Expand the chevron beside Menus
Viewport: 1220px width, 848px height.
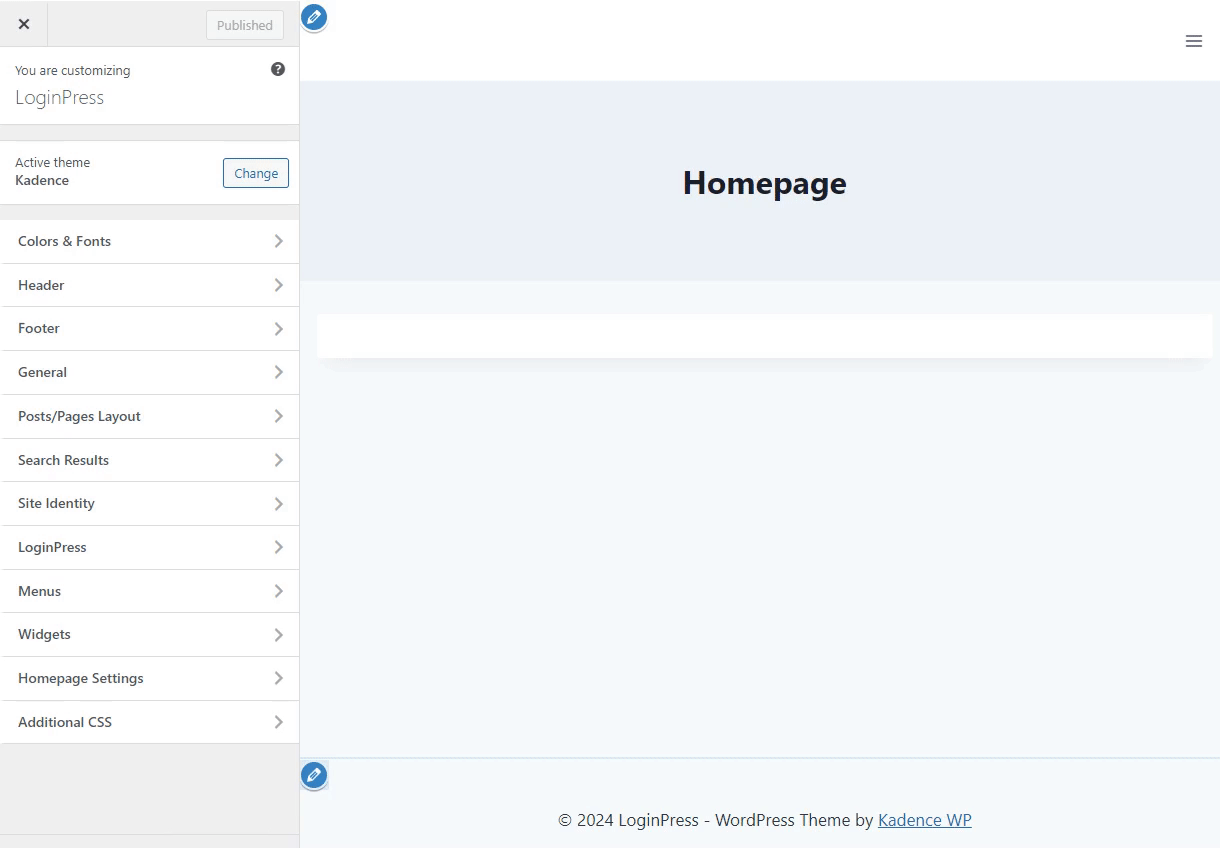(x=278, y=591)
